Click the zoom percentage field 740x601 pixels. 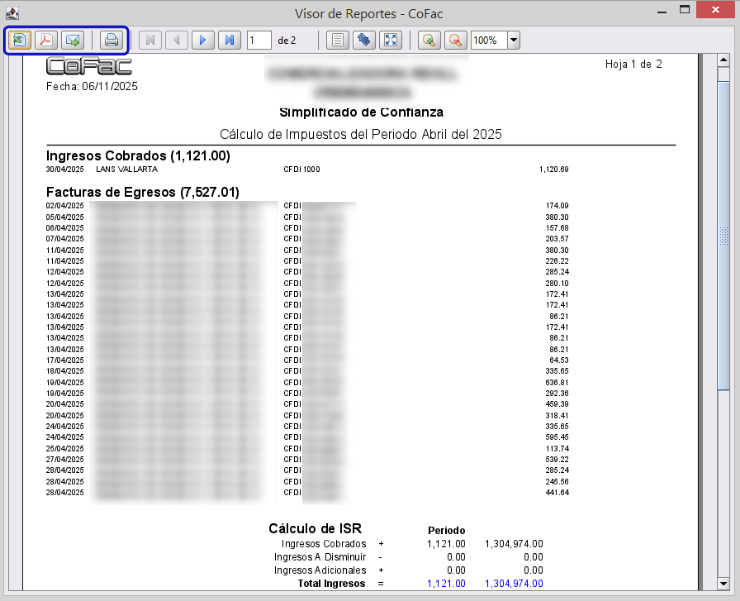tap(489, 40)
